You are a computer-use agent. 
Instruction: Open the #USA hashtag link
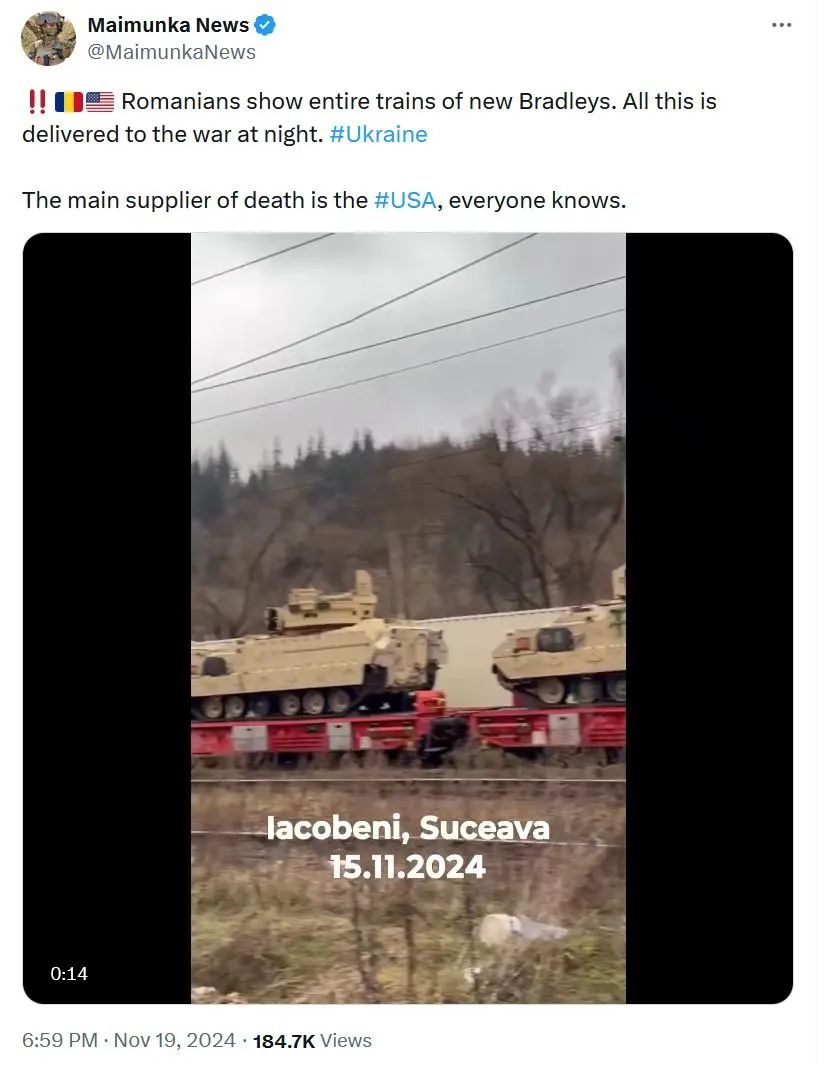click(x=405, y=200)
